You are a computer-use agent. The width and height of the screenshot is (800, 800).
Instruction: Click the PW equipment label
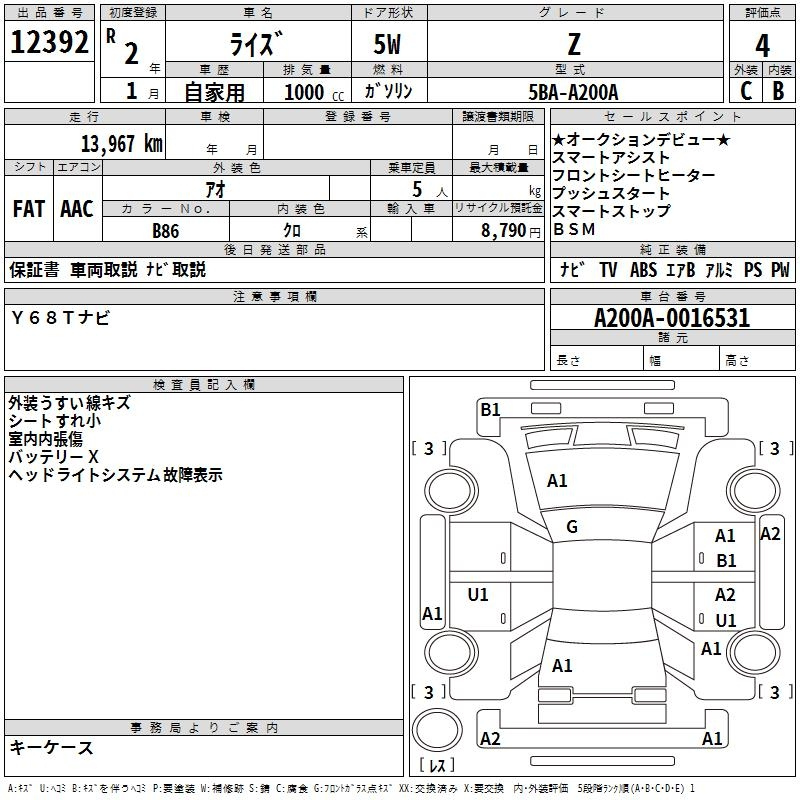point(780,269)
